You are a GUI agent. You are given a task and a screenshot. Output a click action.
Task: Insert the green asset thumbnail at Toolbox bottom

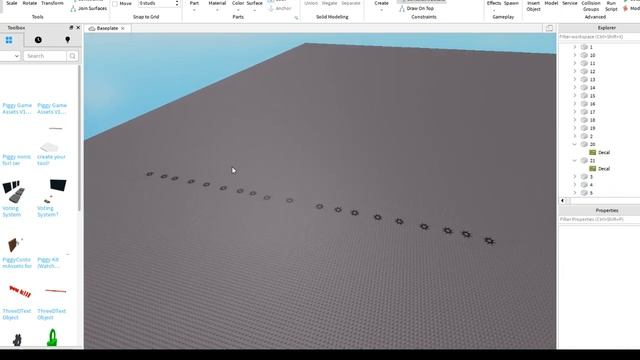click(52, 338)
